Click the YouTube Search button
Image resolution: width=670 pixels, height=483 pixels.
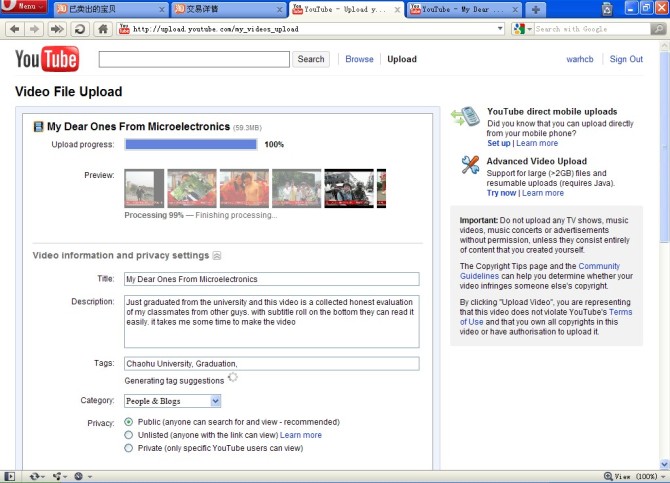coord(311,59)
